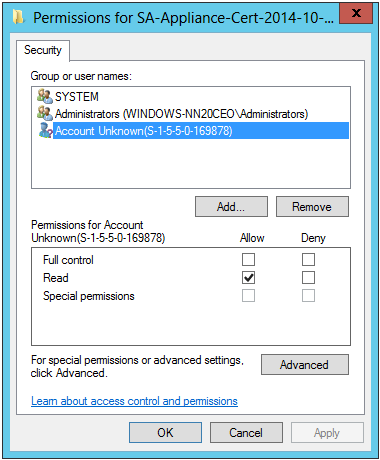The image size is (380, 460).
Task: Select SYSTEM in group list
Action: pyautogui.click(x=77, y=97)
